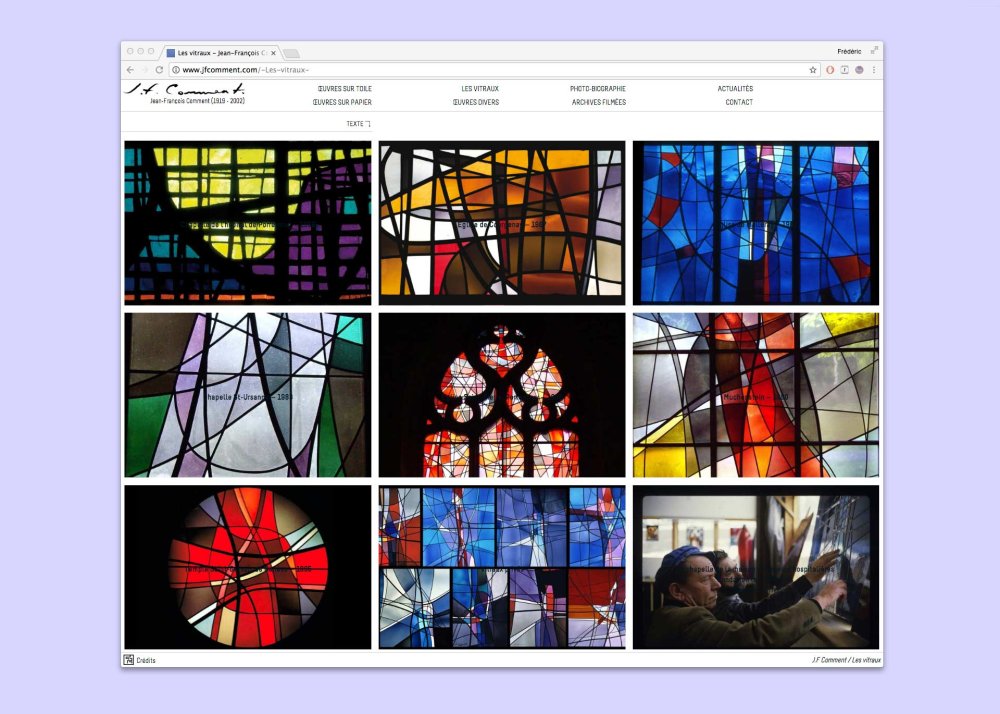Open the Muchenheim stained glass thumbnail
This screenshot has width=1000, height=714.
(x=756, y=395)
